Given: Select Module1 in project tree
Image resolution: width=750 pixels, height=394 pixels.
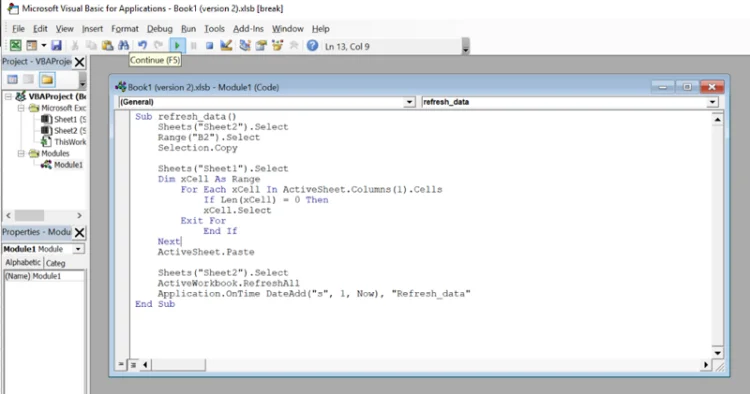Looking at the screenshot, I should (62, 165).
